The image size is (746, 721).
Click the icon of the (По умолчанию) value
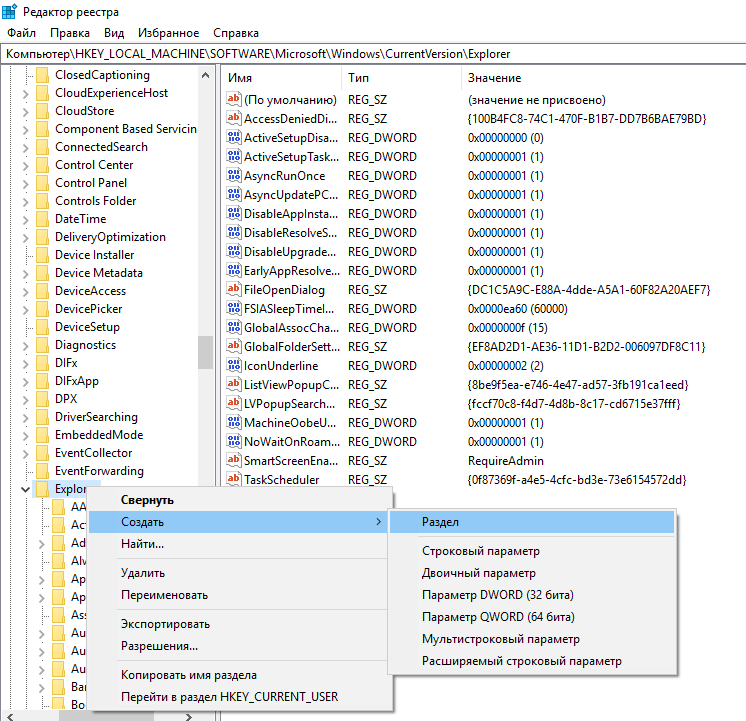point(233,99)
